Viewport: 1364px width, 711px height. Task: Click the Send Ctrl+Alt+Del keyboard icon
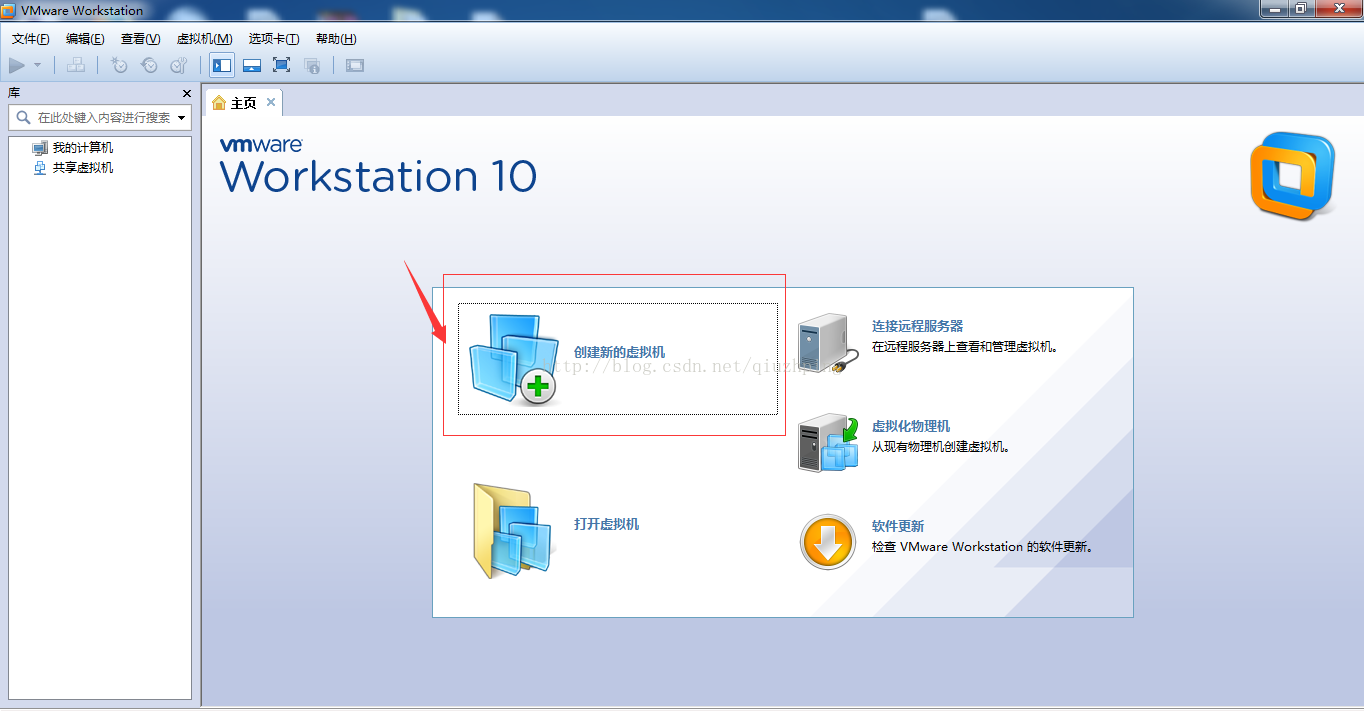coord(76,65)
